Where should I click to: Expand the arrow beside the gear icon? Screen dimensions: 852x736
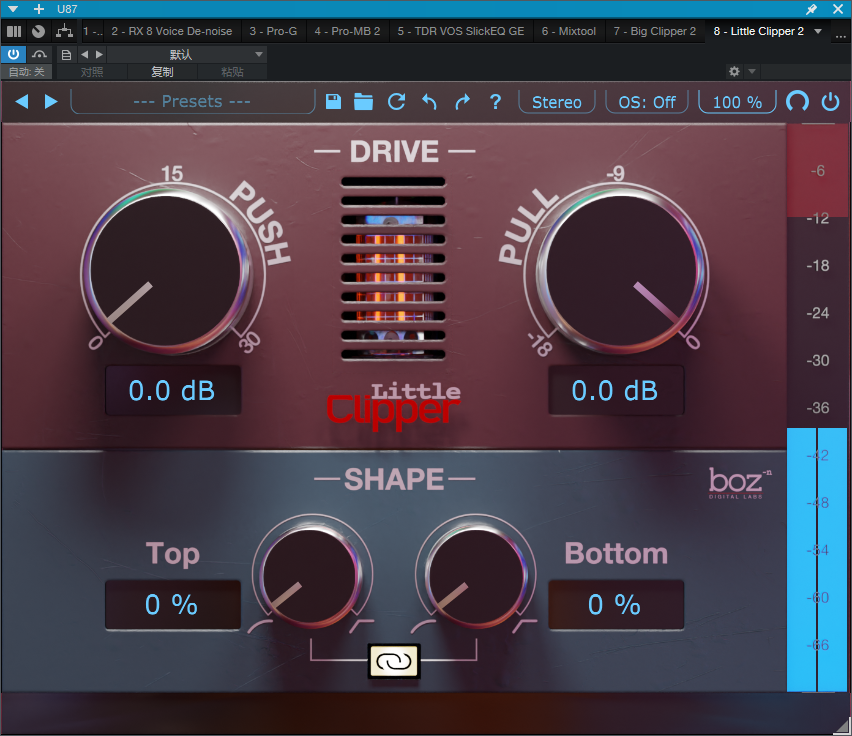[752, 71]
